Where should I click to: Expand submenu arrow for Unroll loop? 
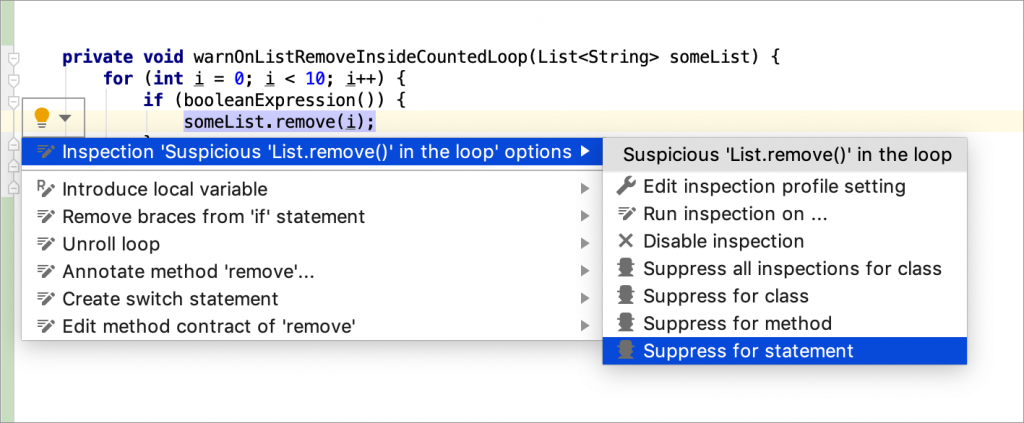(x=584, y=244)
